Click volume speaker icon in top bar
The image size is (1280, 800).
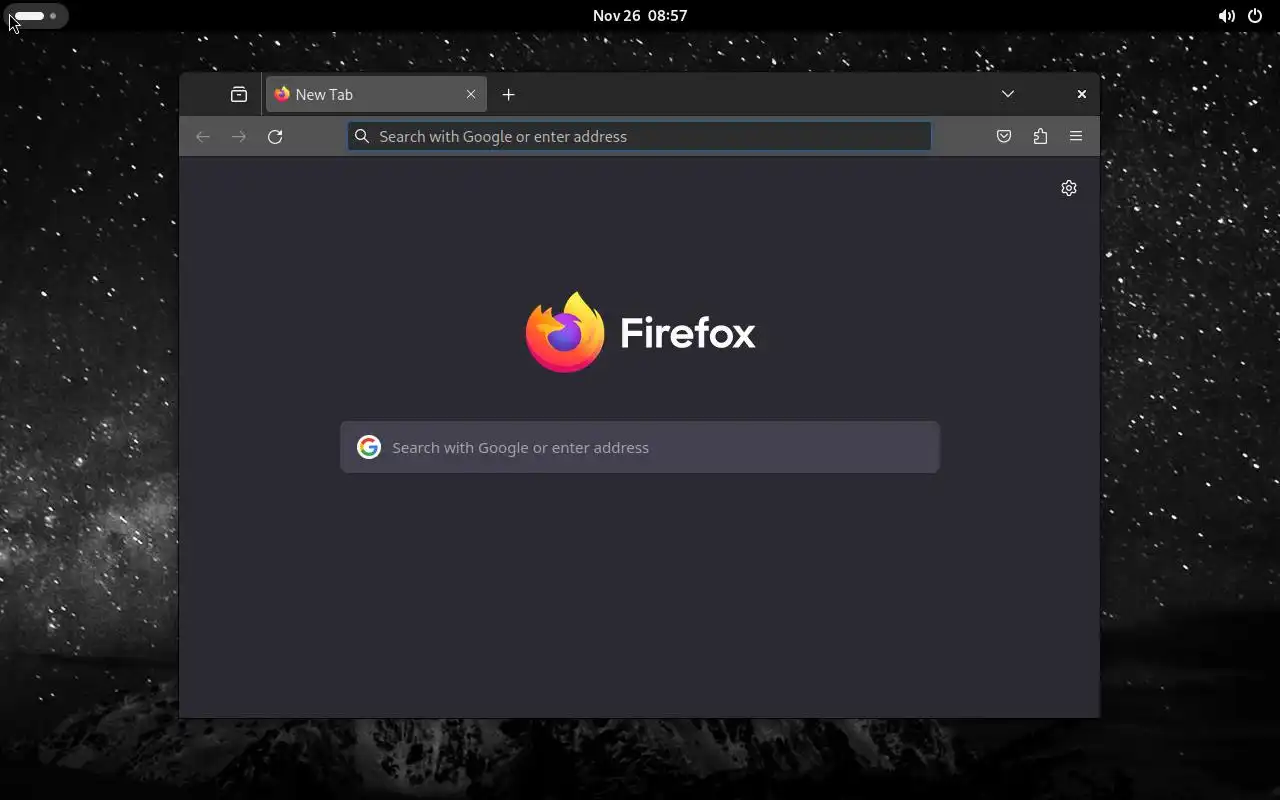[1226, 16]
